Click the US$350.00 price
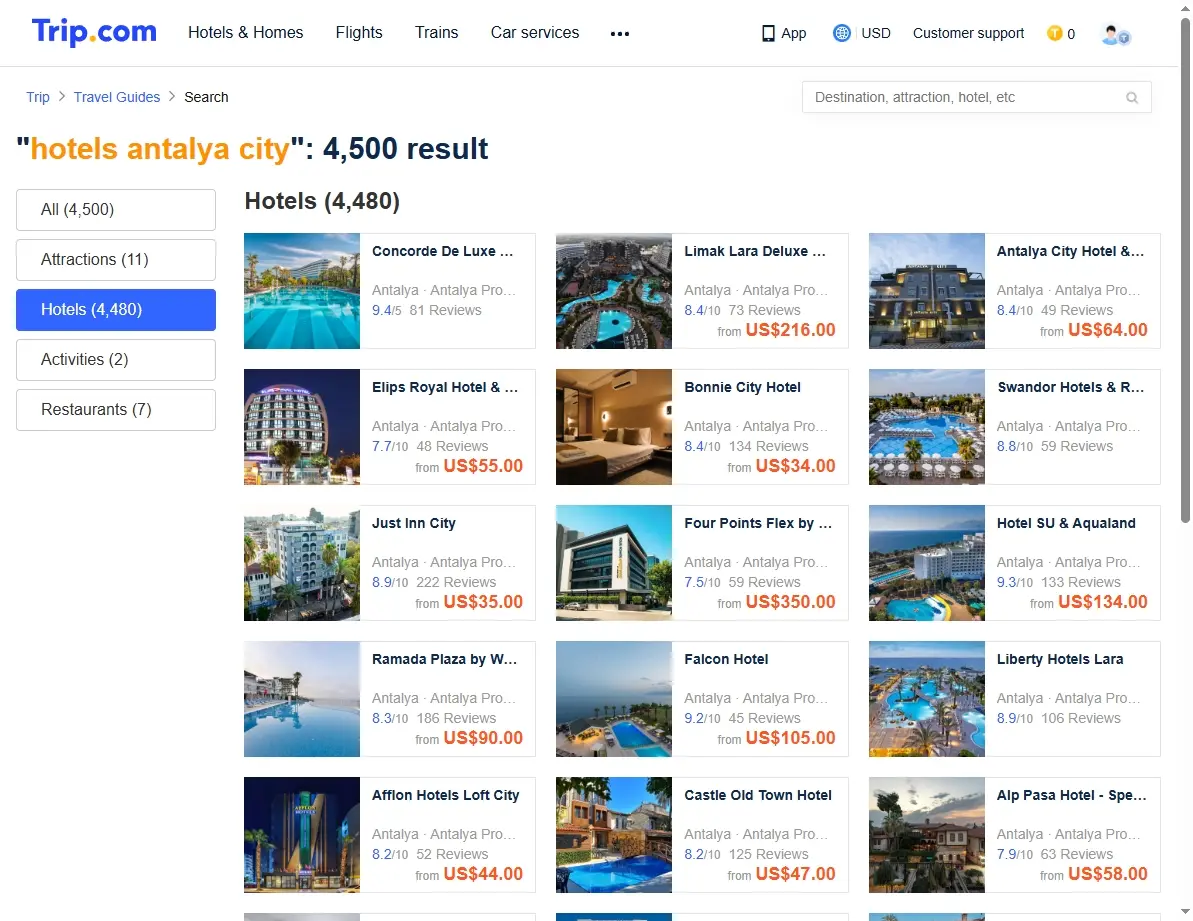 click(x=791, y=602)
